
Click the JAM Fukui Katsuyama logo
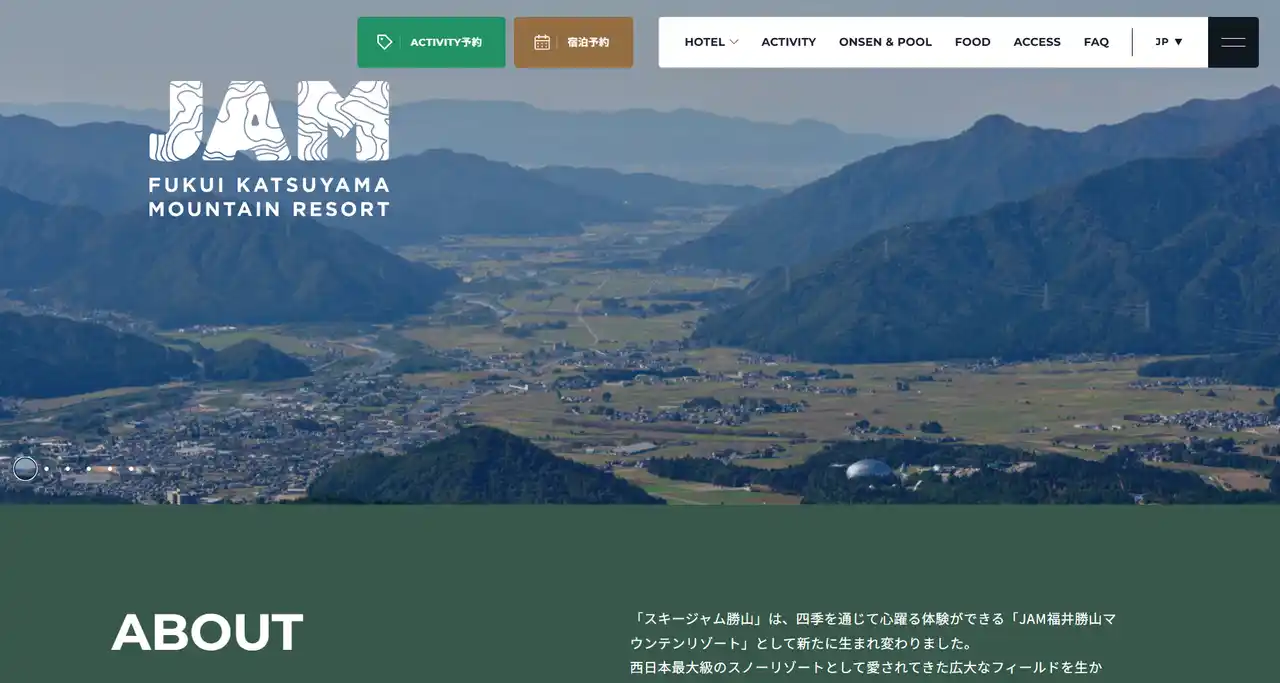(x=269, y=149)
